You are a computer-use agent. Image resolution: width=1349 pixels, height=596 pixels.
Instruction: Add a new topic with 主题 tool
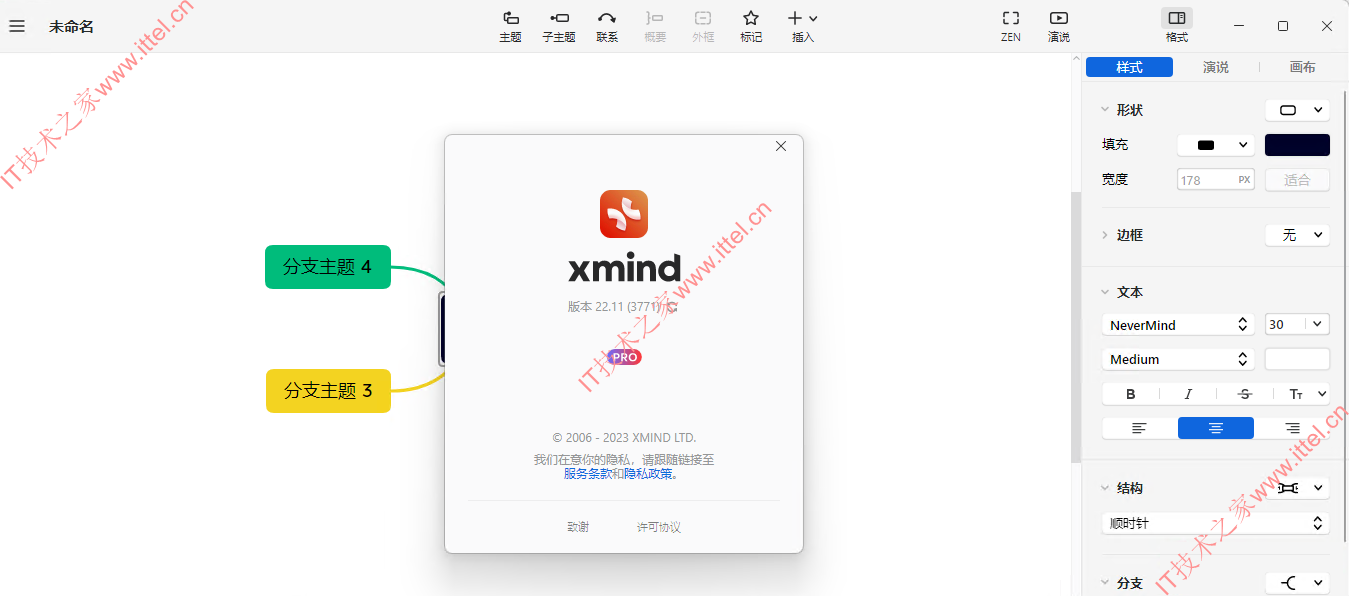510,26
